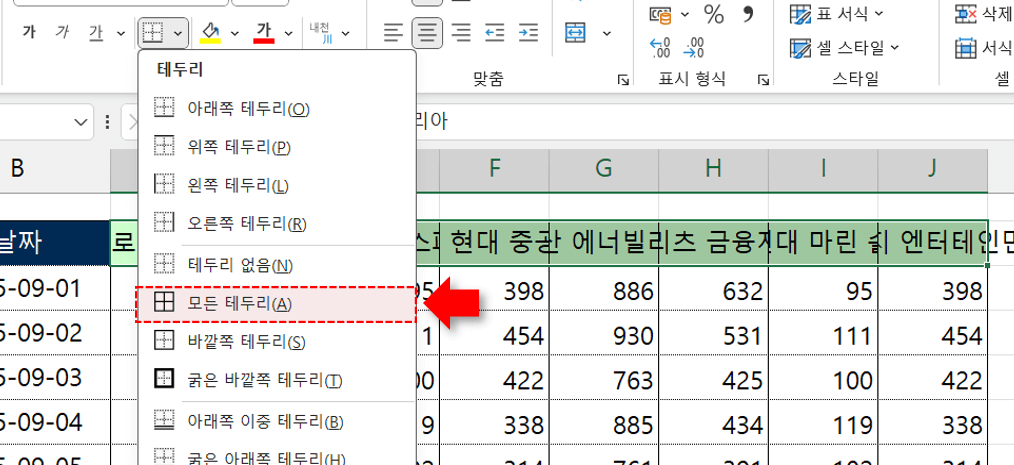Click cell with value 425
Image resolution: width=1014 pixels, height=465 pixels.
click(714, 378)
